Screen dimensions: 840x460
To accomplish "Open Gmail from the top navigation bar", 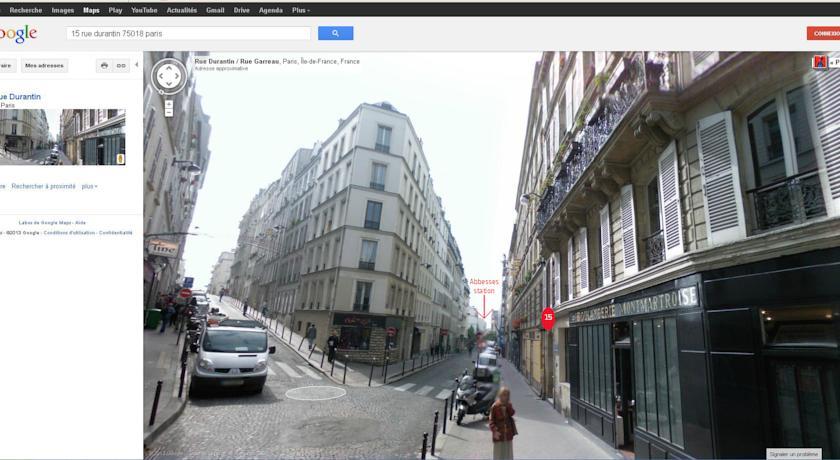I will (215, 10).
